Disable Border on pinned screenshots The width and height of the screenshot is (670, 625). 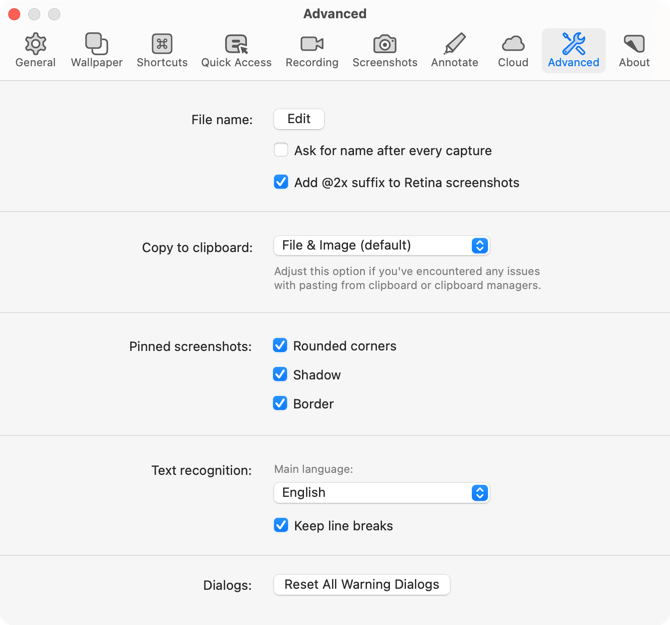281,404
